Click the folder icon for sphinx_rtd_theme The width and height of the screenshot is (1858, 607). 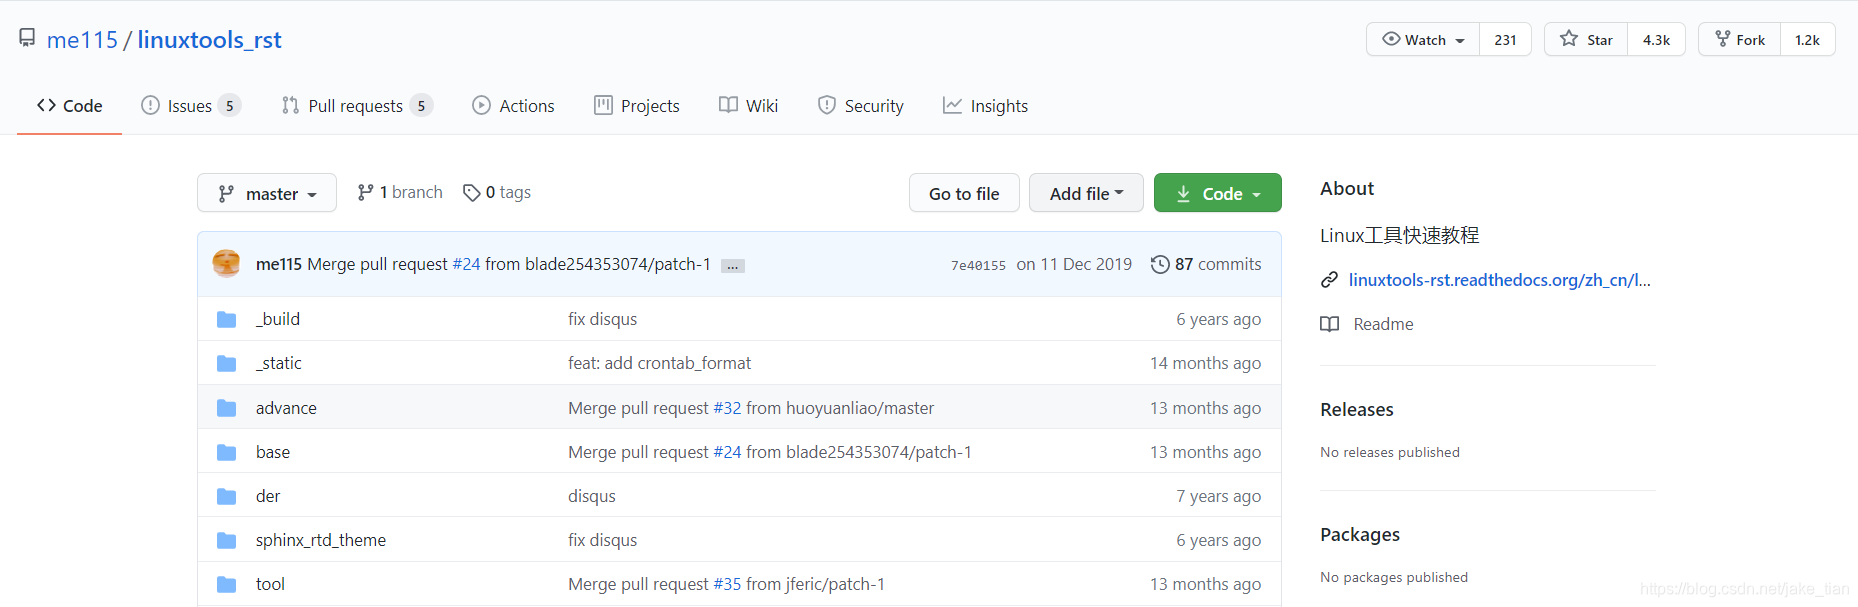227,540
